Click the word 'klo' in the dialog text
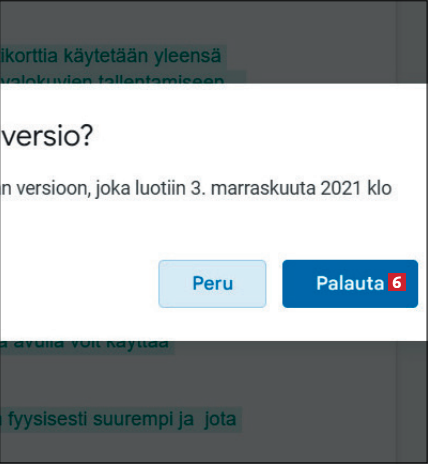 [379, 188]
